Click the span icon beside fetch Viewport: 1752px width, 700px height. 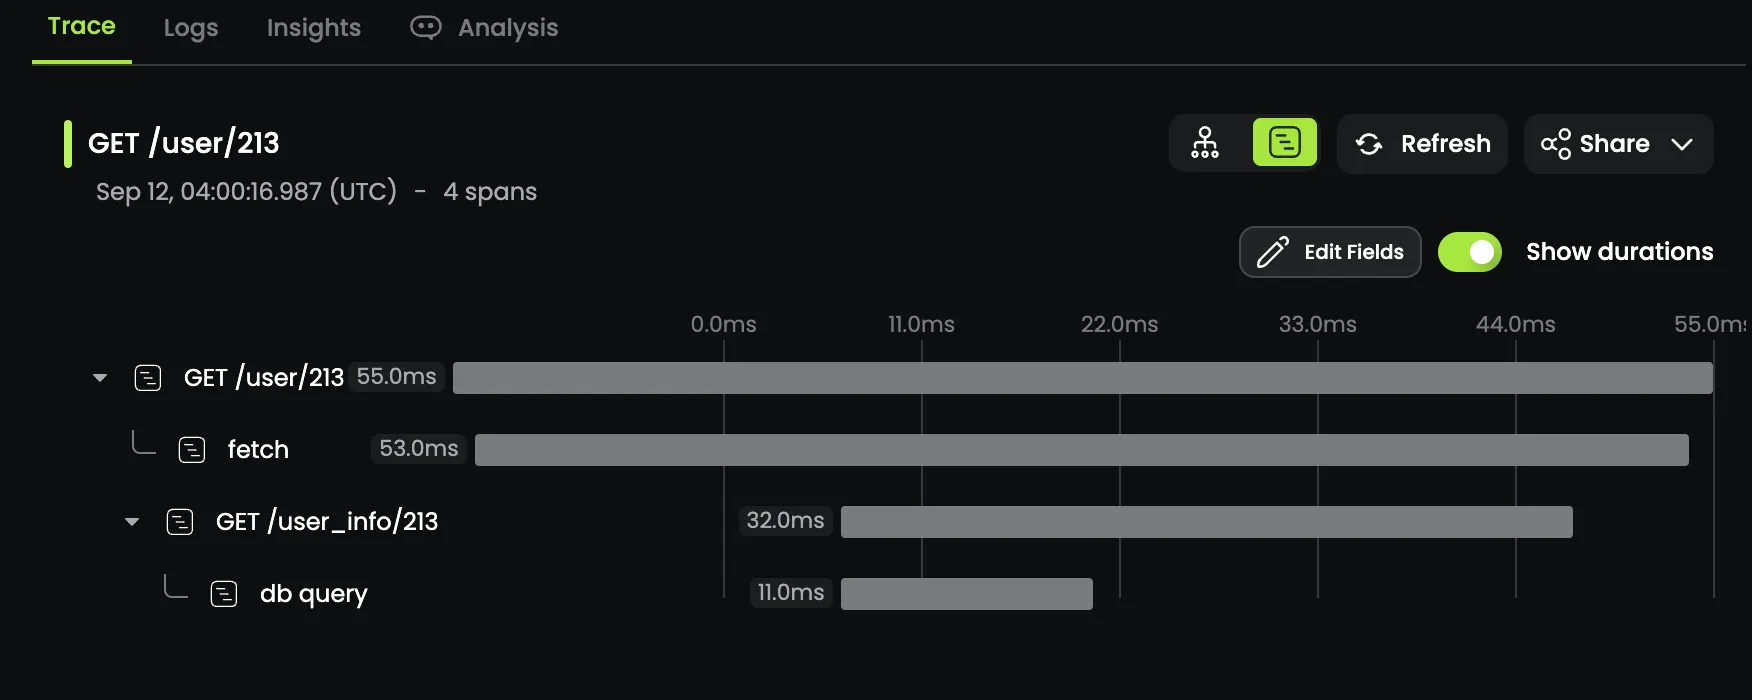[x=192, y=450]
